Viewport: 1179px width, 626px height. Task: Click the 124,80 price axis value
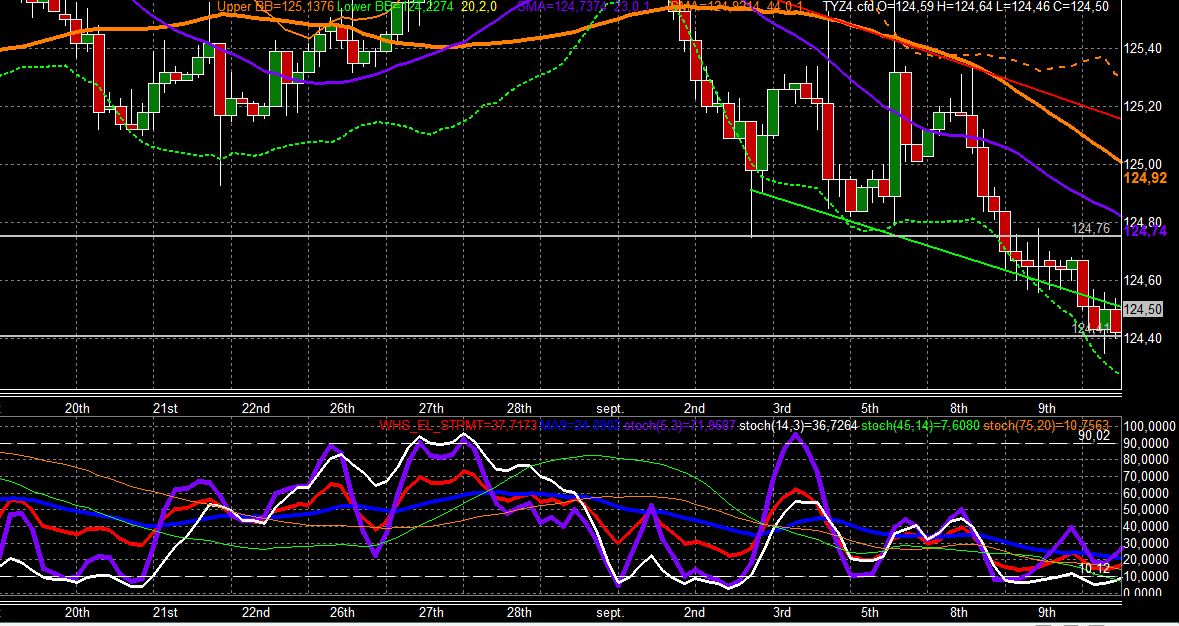1142,222
